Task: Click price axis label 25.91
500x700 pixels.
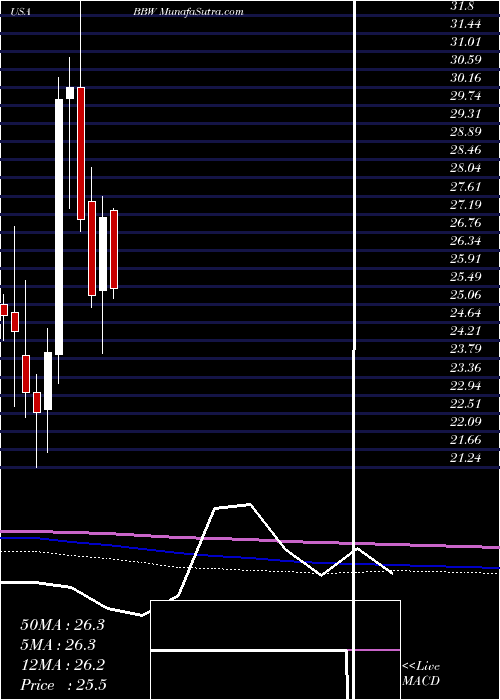Action: pyautogui.click(x=466, y=259)
